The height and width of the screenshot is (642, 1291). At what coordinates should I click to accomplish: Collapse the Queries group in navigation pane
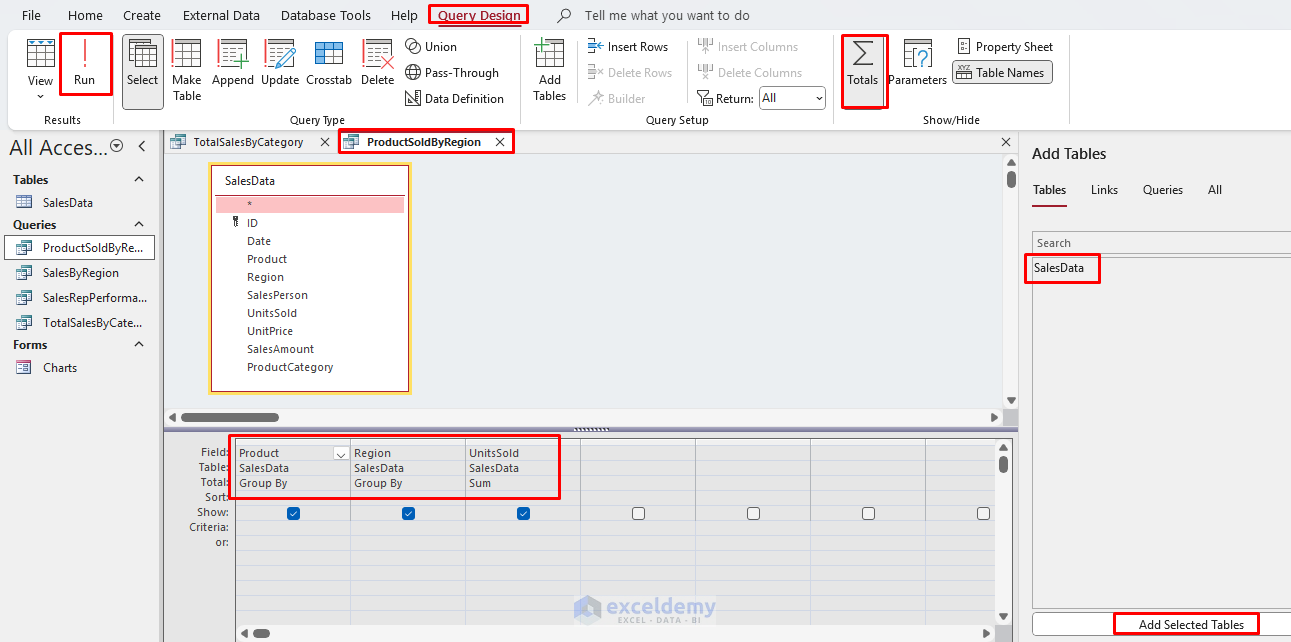pos(139,225)
